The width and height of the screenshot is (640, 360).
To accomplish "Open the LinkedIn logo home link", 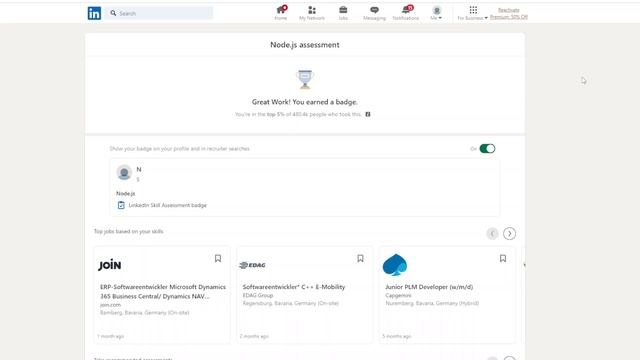I will click(94, 13).
